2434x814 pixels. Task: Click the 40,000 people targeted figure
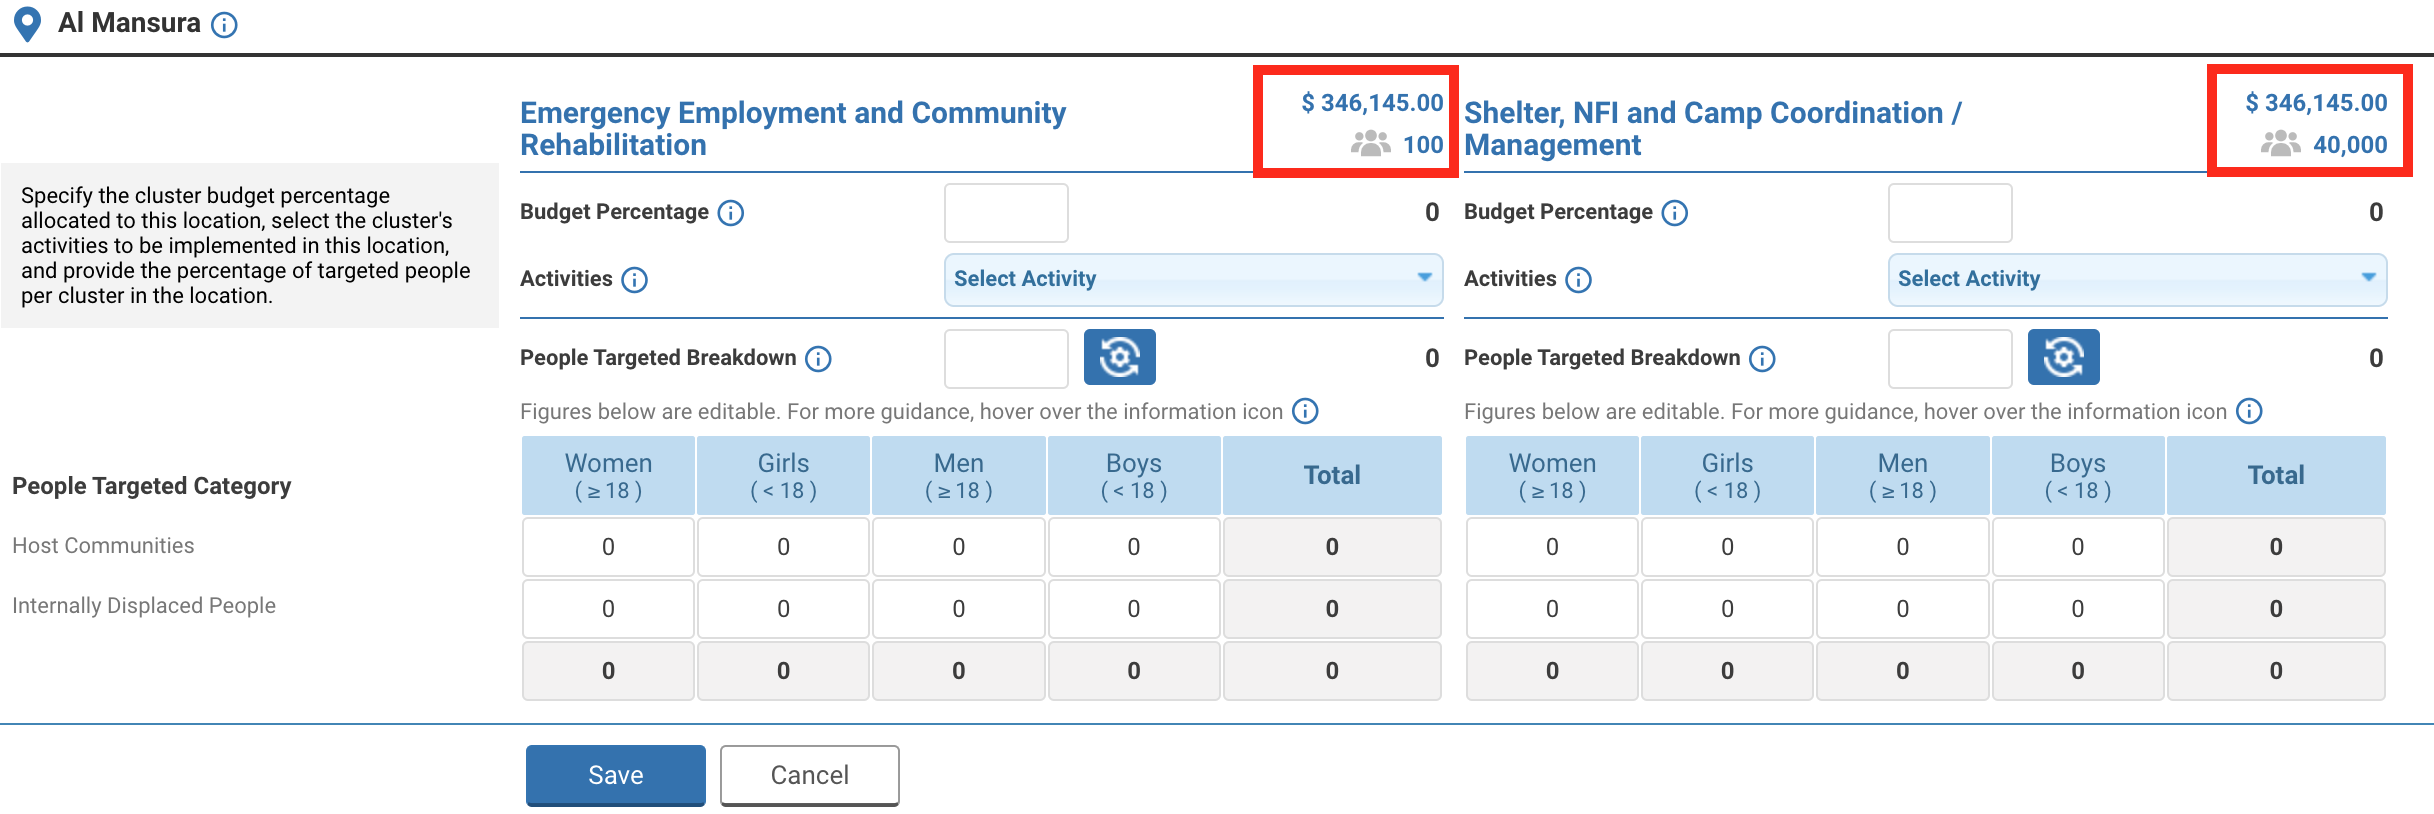pos(2350,145)
